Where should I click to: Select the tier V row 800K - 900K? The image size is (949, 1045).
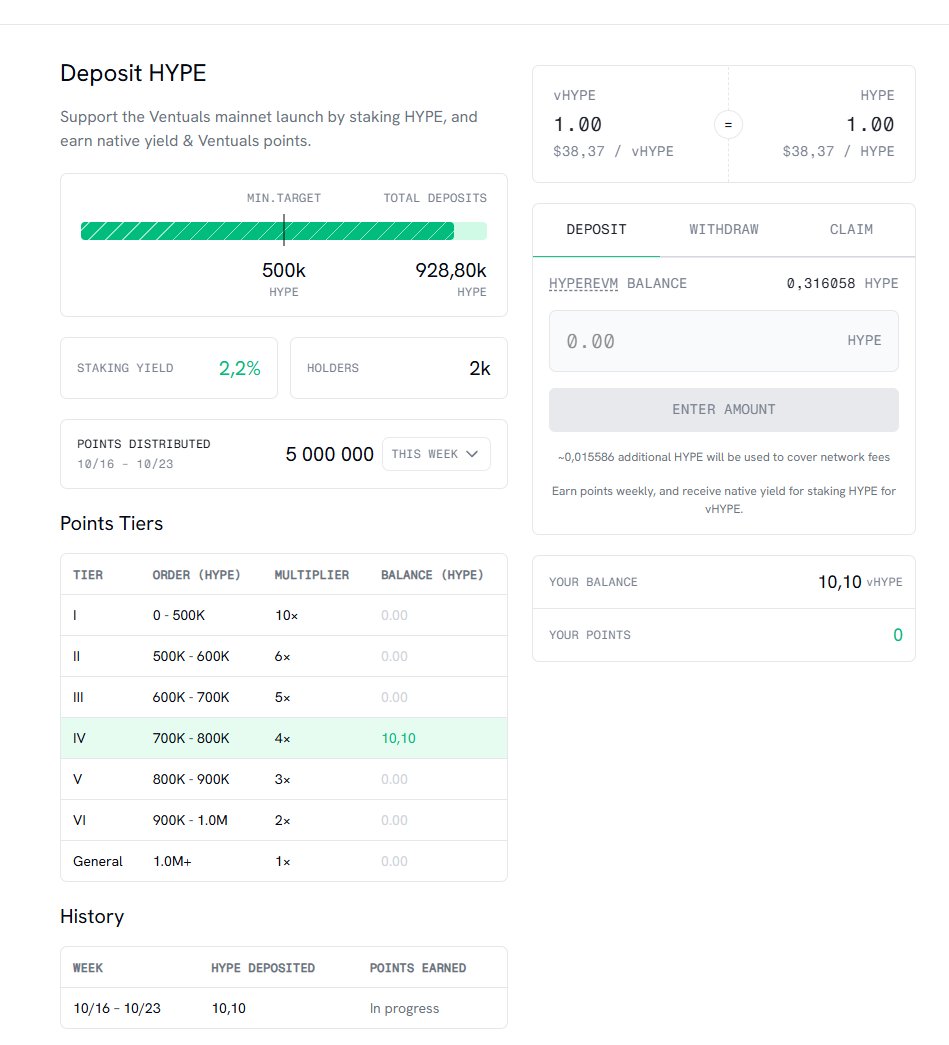tap(284, 779)
